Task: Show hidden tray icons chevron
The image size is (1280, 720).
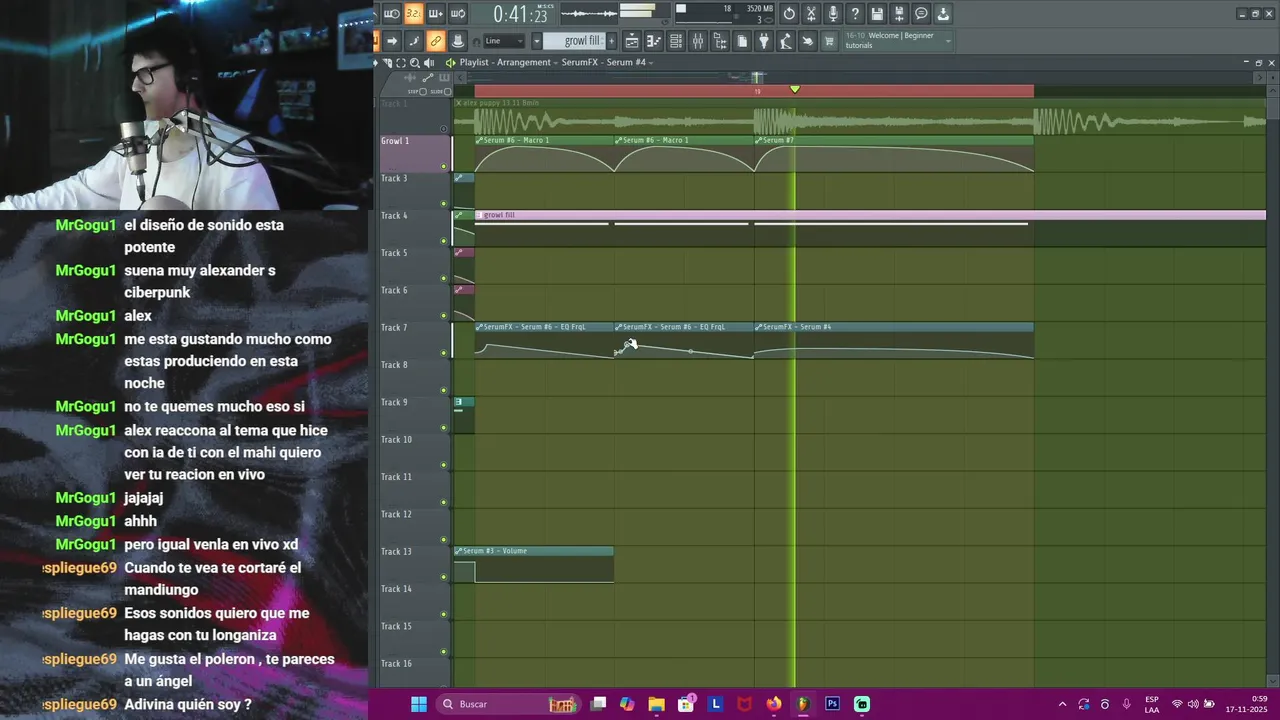Action: tap(1062, 704)
